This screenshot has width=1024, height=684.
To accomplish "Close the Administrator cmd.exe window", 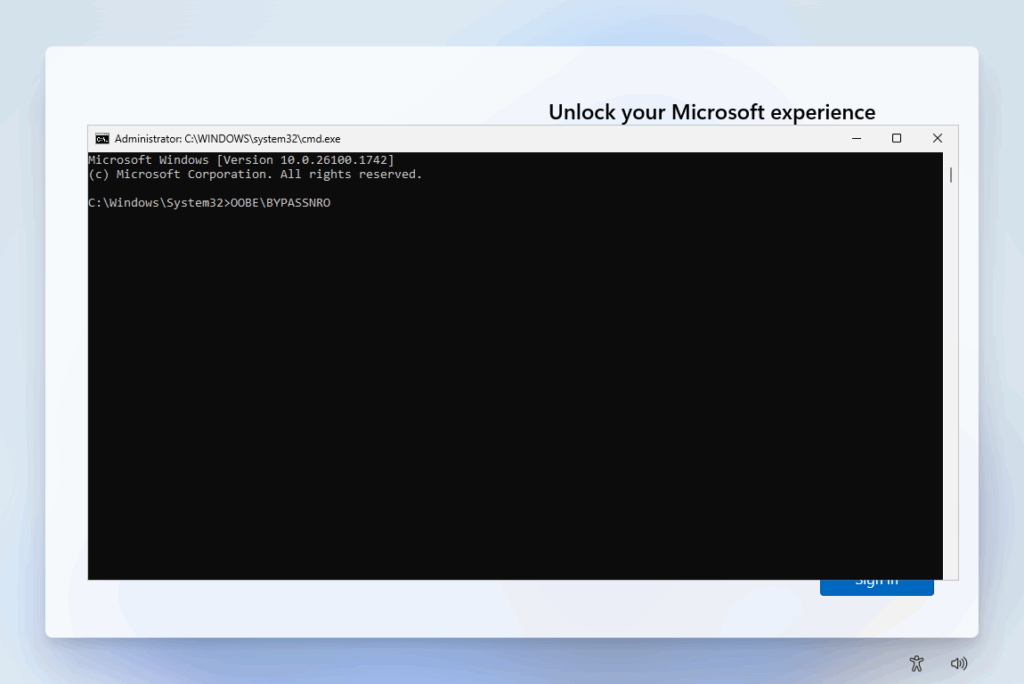I will coord(937,138).
